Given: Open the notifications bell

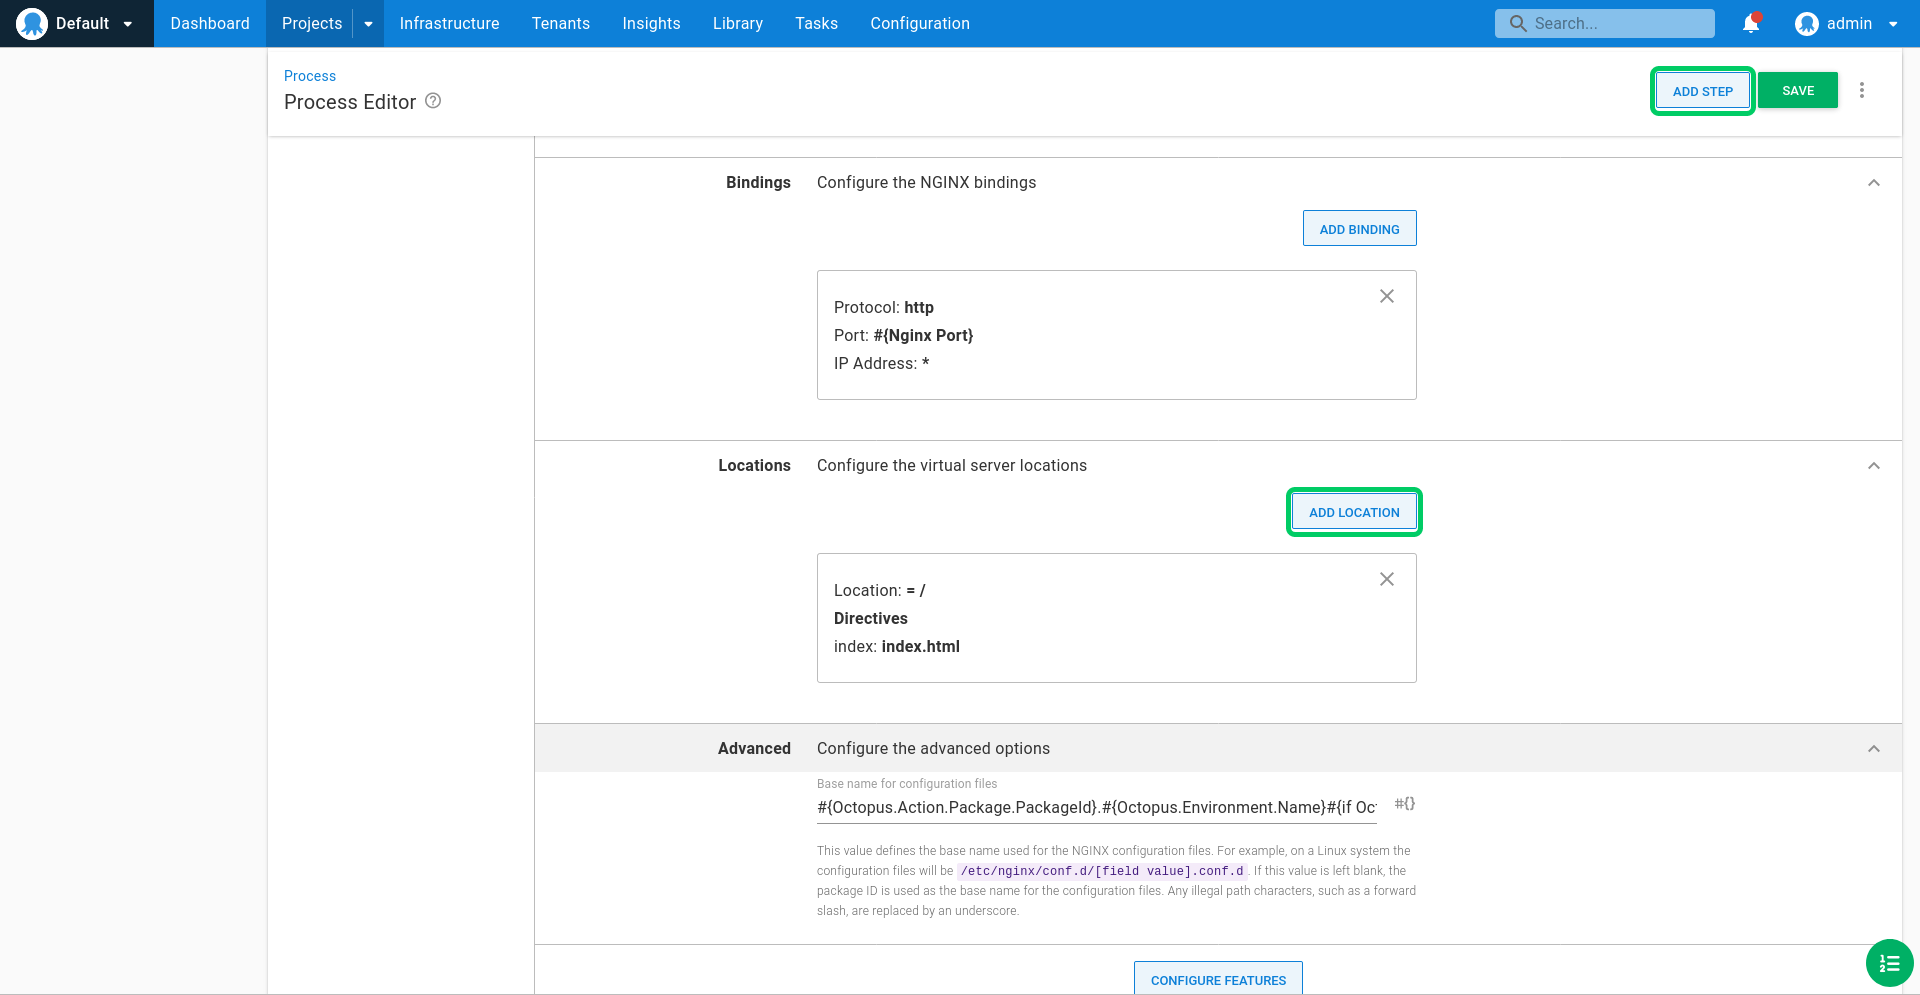Looking at the screenshot, I should click(x=1751, y=23).
